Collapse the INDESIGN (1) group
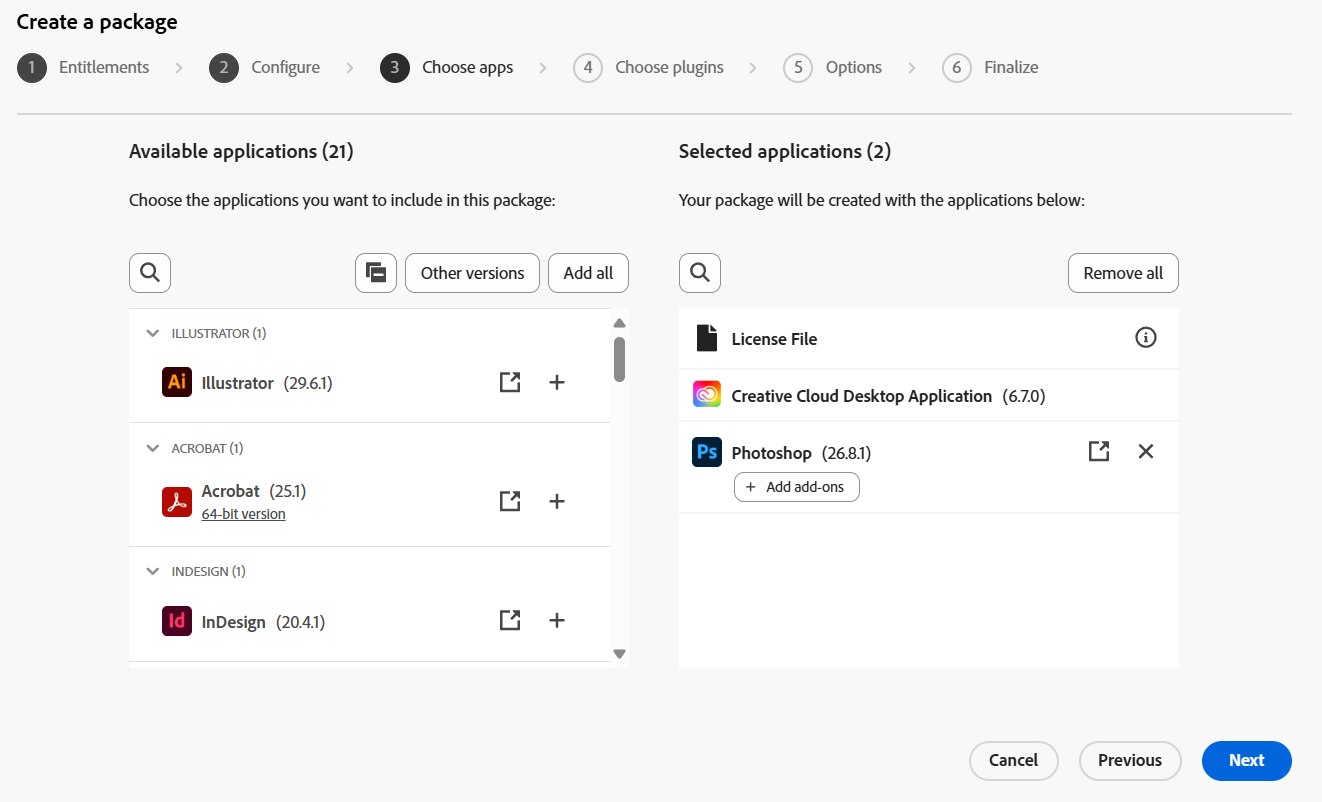 (153, 571)
